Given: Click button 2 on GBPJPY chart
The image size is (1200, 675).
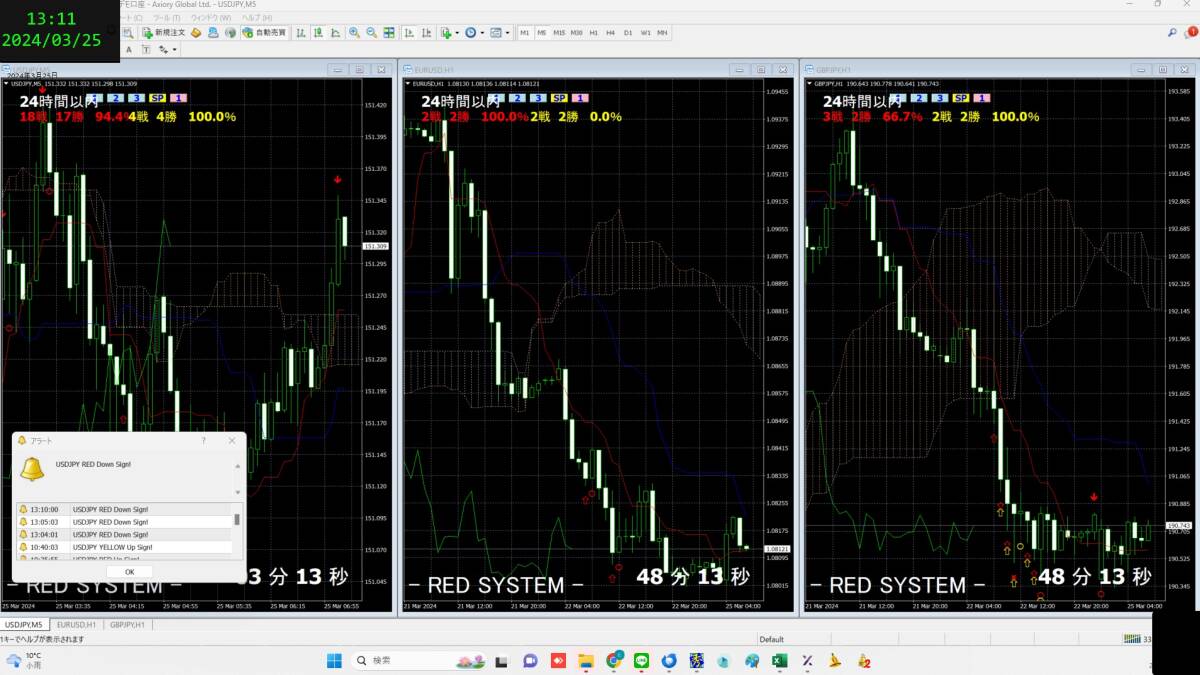Looking at the screenshot, I should 917,98.
